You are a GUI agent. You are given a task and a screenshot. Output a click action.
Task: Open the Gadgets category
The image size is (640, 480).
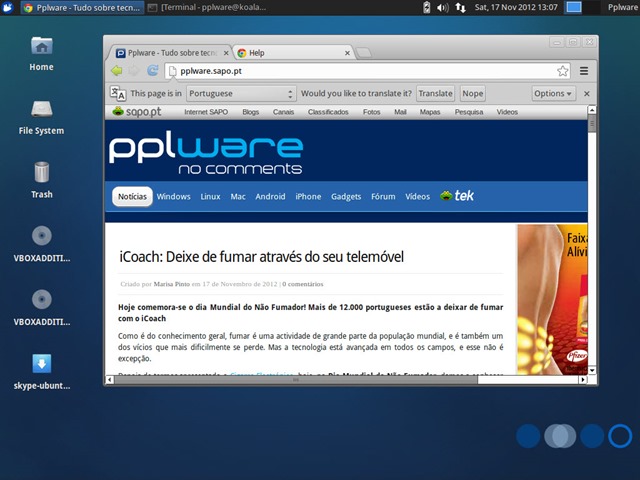click(346, 196)
